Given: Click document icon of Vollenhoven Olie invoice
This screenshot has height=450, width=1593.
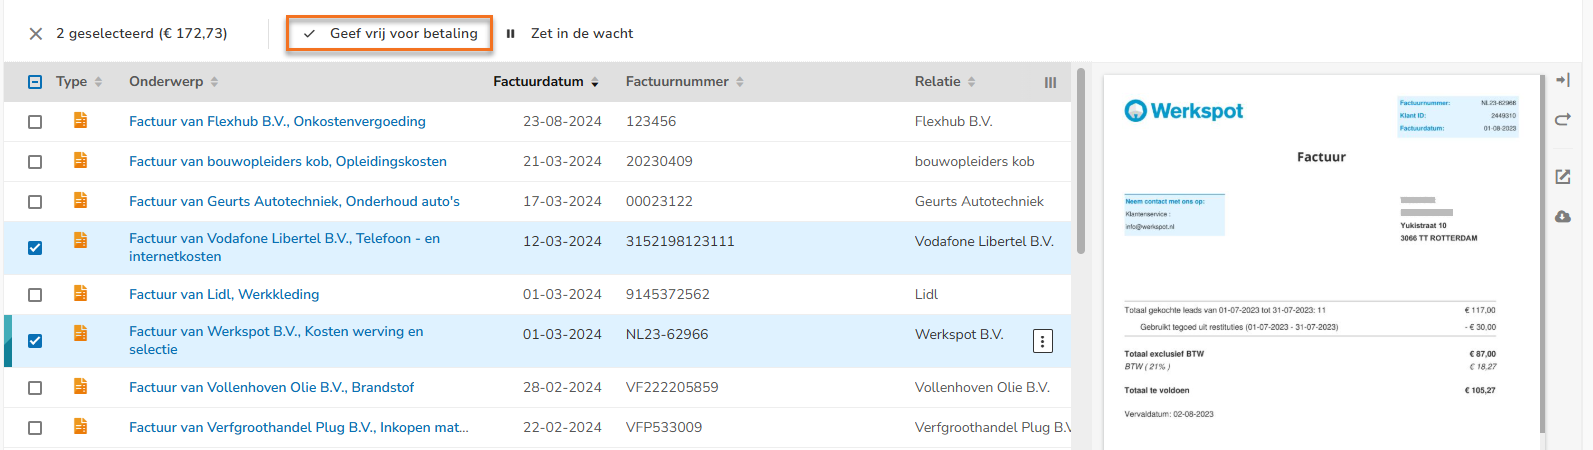Looking at the screenshot, I should (80, 386).
